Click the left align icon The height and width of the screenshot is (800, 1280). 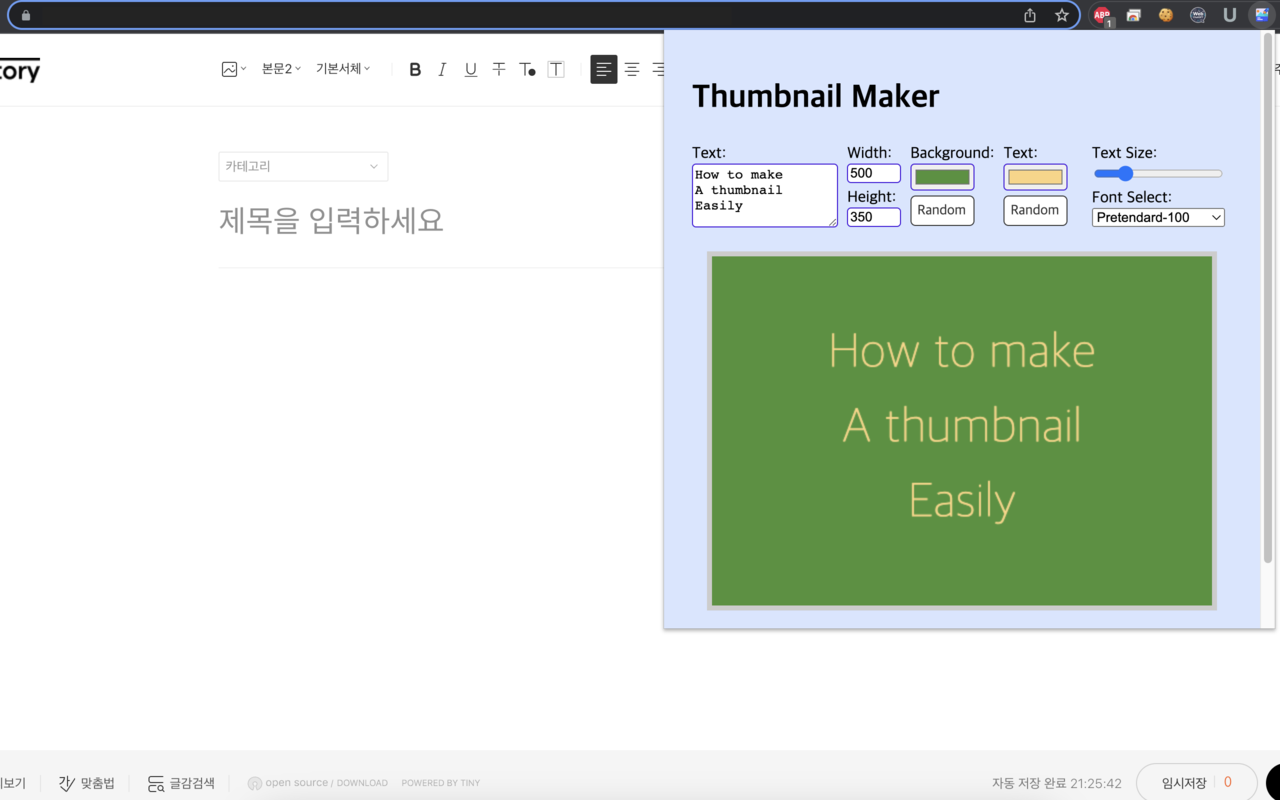[604, 69]
